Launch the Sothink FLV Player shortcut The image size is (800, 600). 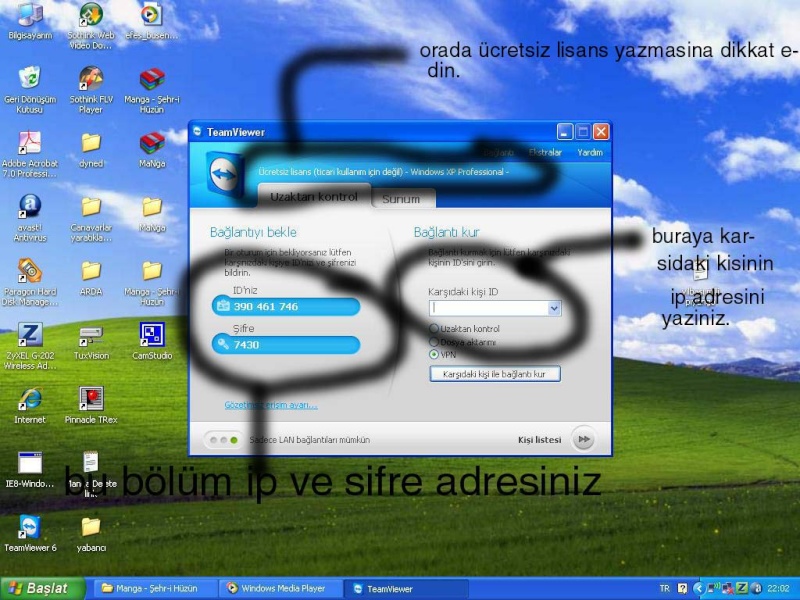pyautogui.click(x=91, y=89)
